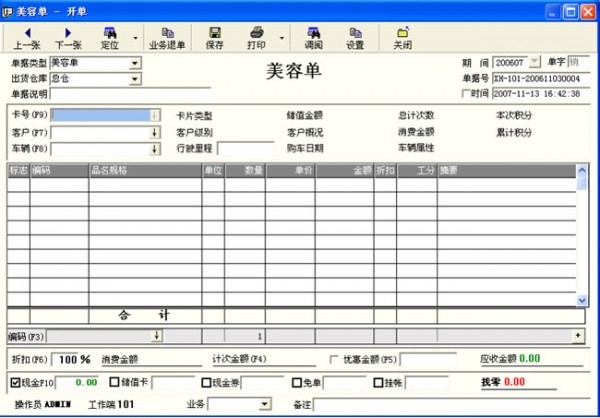Enable the 挂帐 checkbox

(x=378, y=382)
